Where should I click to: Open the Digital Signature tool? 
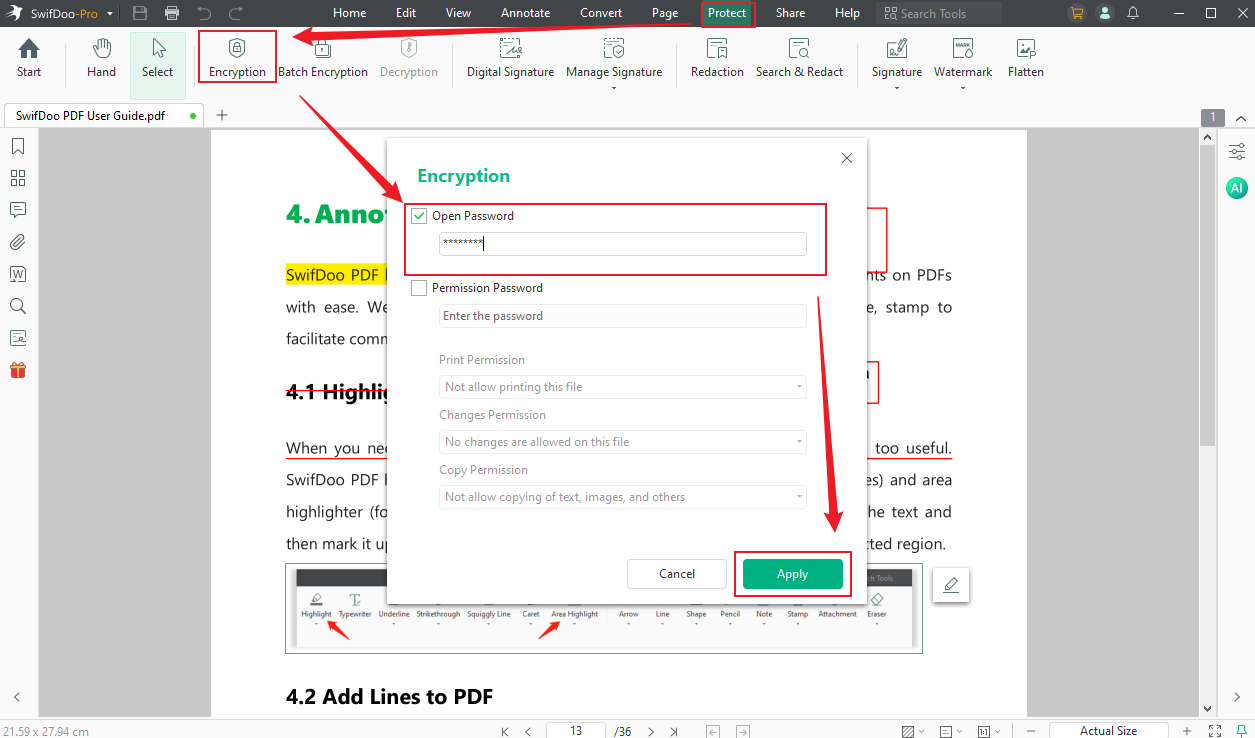coord(510,58)
